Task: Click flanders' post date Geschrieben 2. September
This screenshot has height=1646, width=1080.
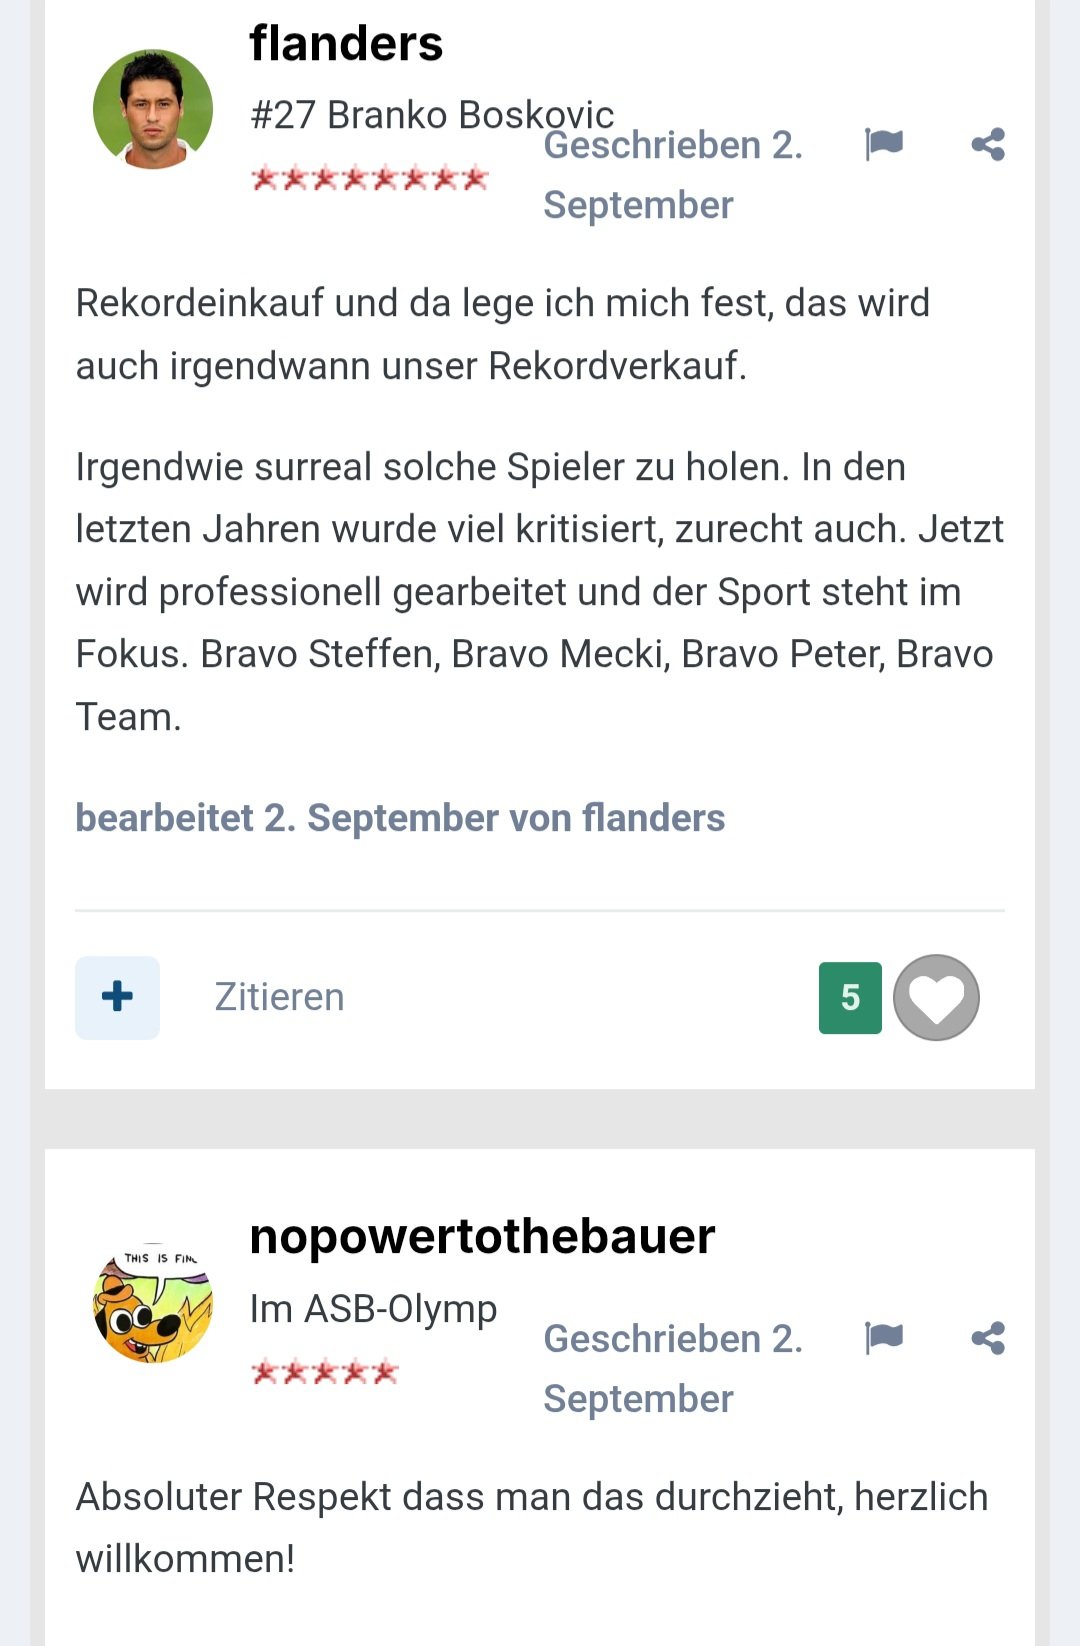Action: tap(672, 175)
